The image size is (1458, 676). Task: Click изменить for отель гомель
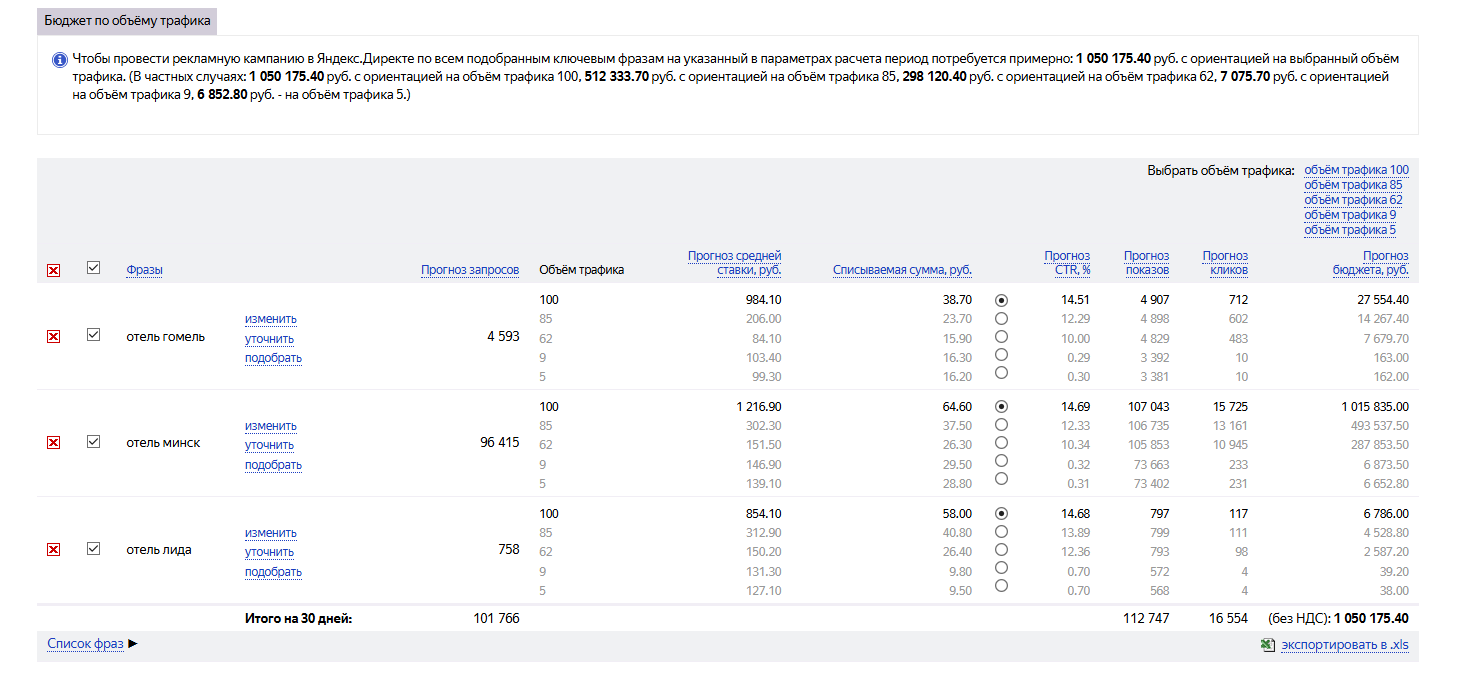pyautogui.click(x=271, y=319)
